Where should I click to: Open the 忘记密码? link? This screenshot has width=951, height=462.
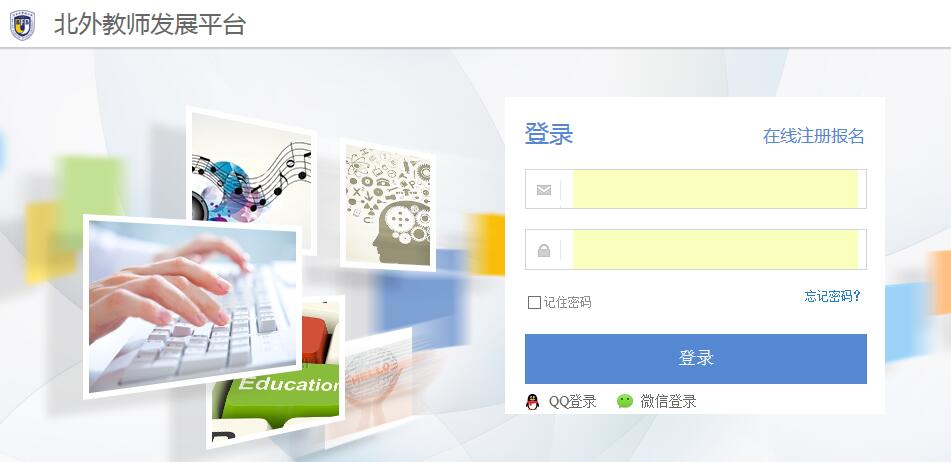tap(832, 296)
